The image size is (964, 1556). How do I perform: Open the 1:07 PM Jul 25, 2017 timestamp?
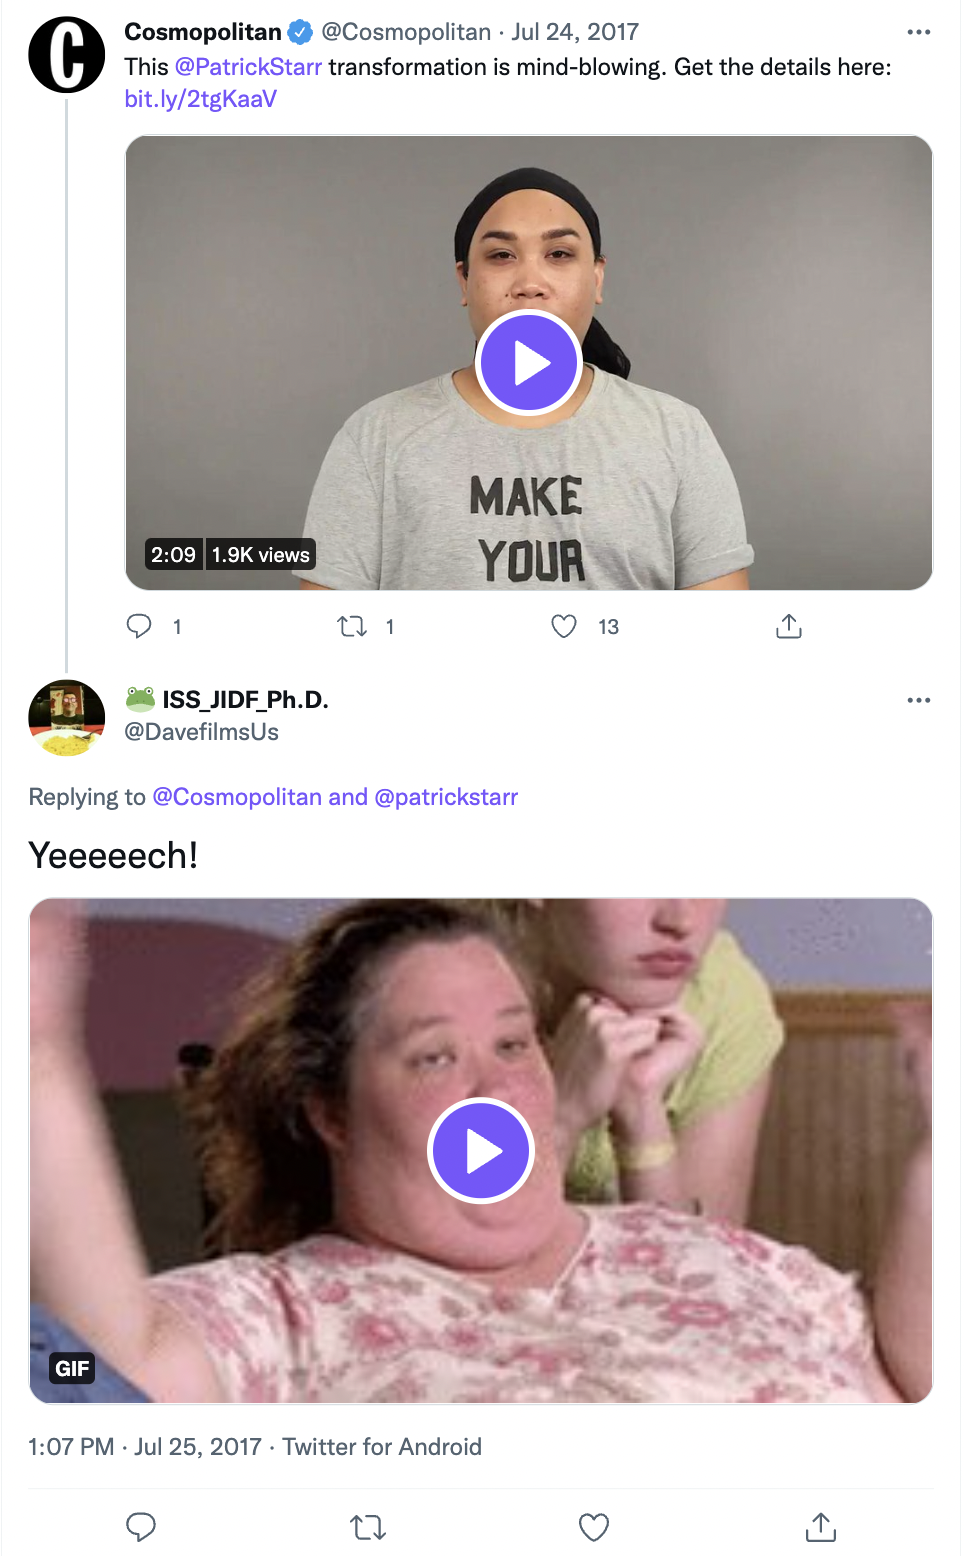145,1447
